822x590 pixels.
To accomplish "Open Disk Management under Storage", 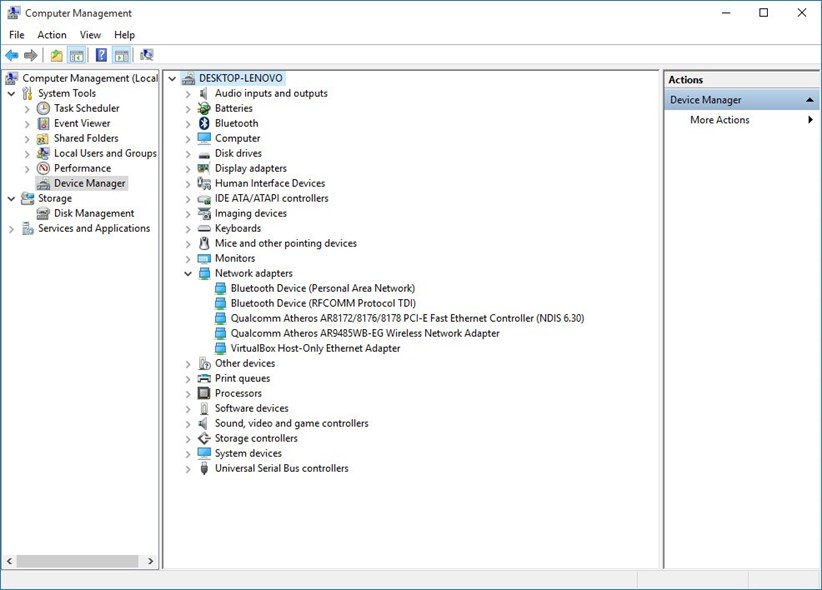I will pyautogui.click(x=94, y=213).
